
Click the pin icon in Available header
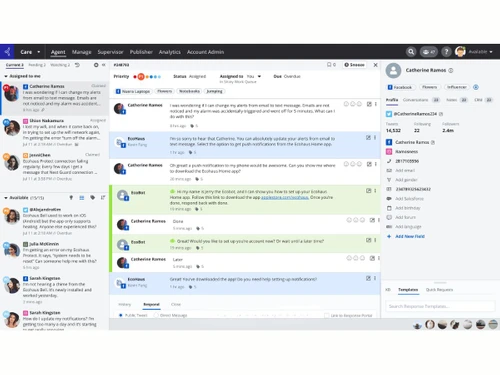[71, 198]
